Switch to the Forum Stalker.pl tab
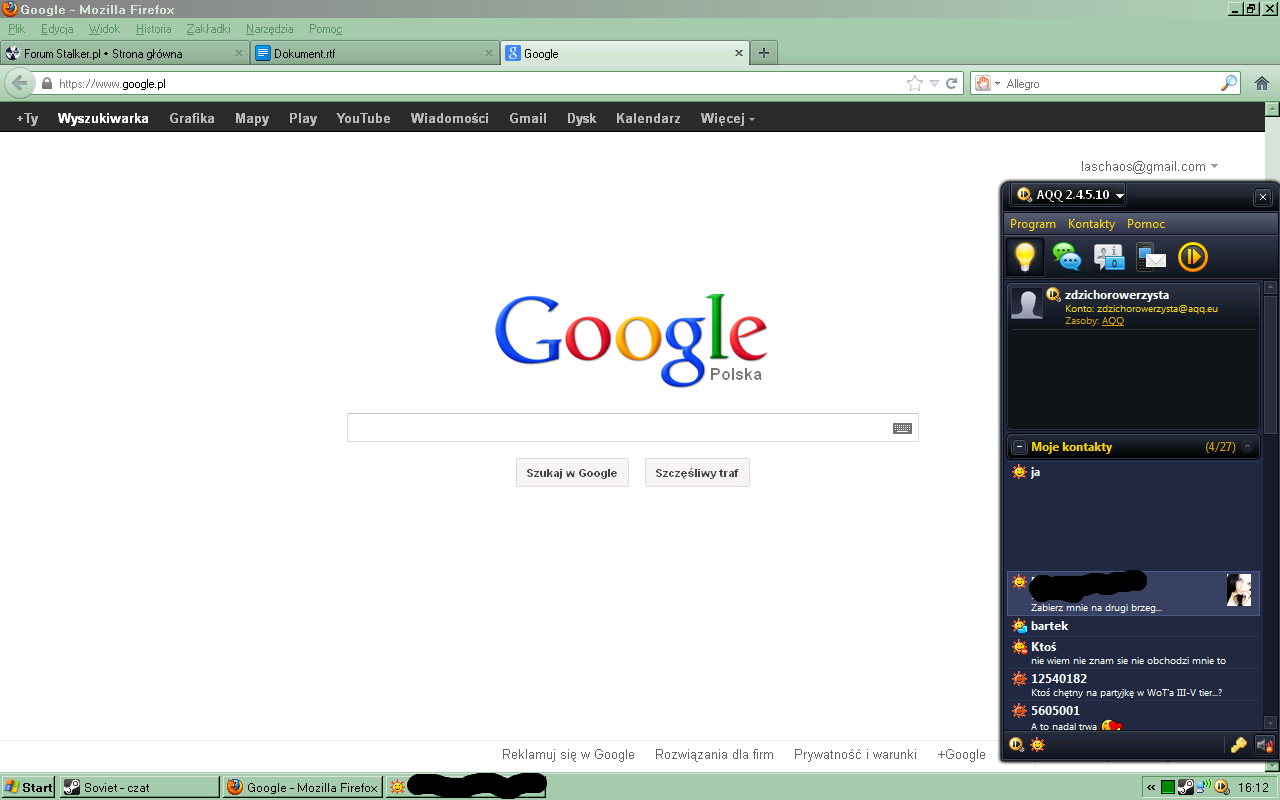Image resolution: width=1280 pixels, height=800 pixels. tap(124, 53)
